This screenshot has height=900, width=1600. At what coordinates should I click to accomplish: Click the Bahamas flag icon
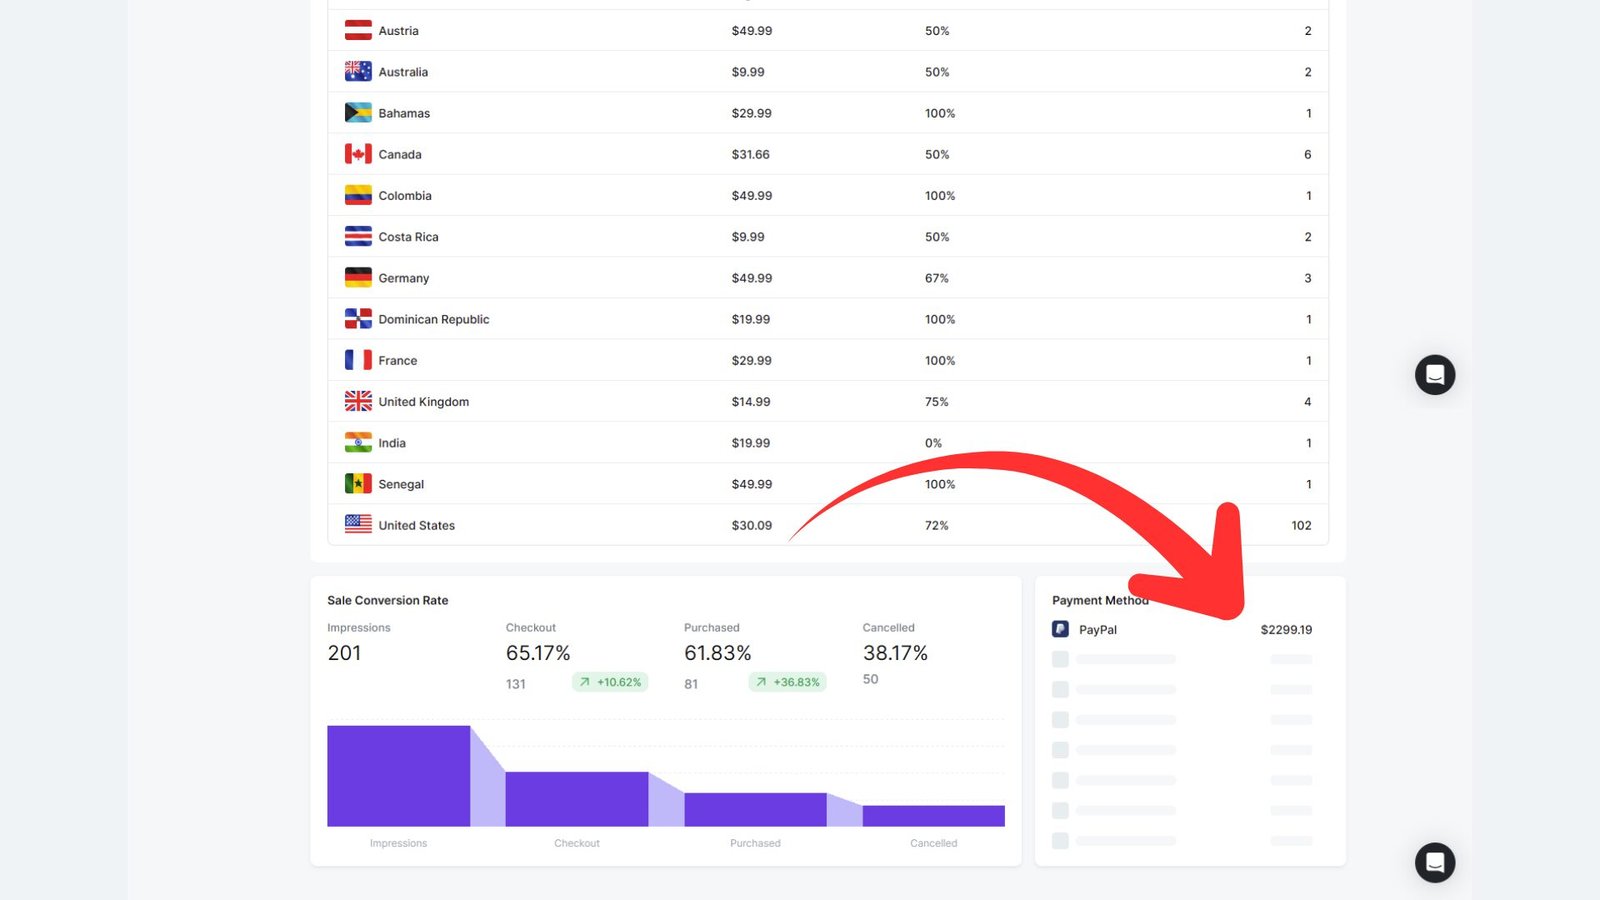point(358,113)
